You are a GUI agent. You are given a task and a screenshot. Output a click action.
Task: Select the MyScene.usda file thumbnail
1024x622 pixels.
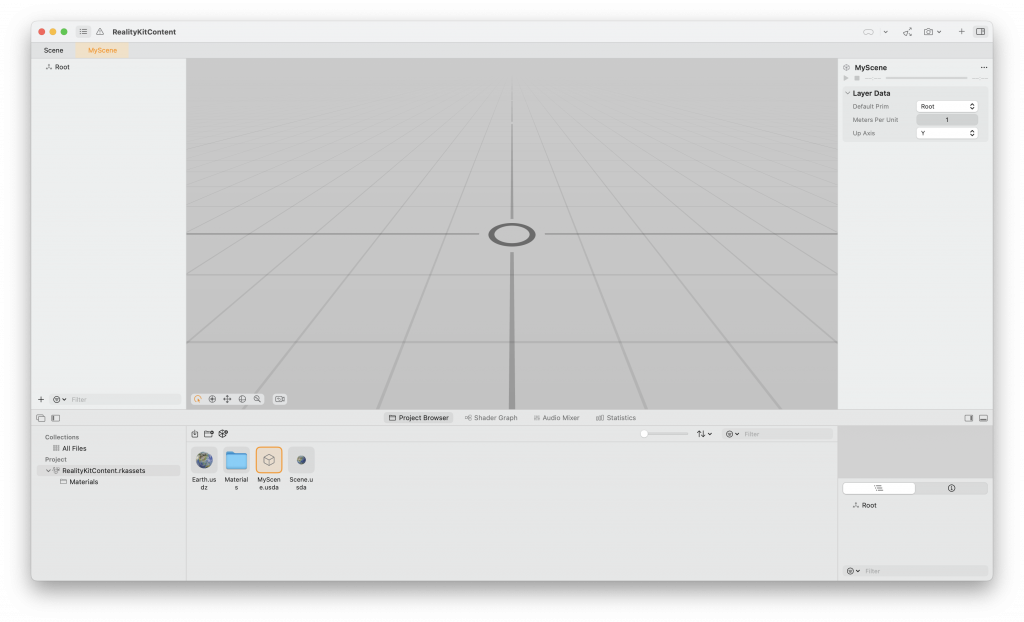pyautogui.click(x=269, y=460)
